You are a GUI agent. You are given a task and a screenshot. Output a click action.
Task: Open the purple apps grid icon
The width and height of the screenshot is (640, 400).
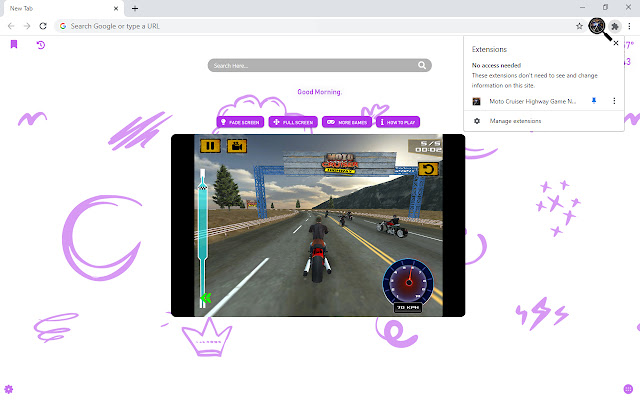tap(628, 389)
